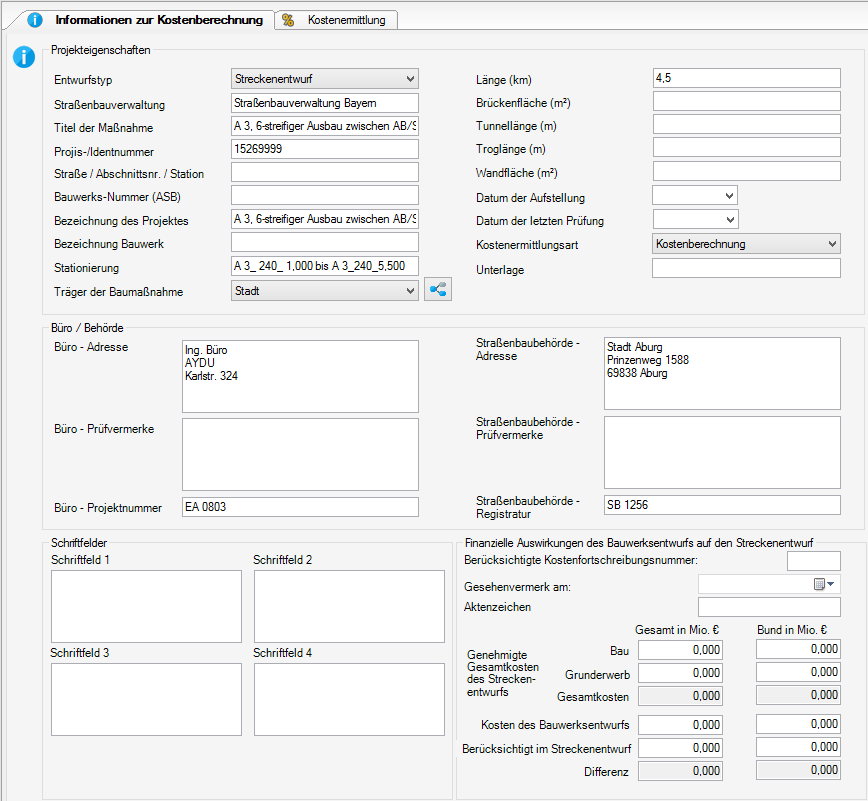The width and height of the screenshot is (868, 801).
Task: Click the Bezeichnung des Projektes field
Action: click(324, 219)
